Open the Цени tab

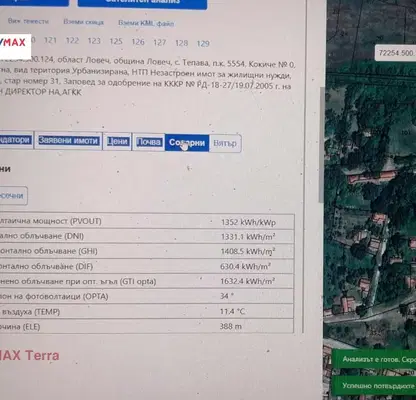tap(117, 142)
